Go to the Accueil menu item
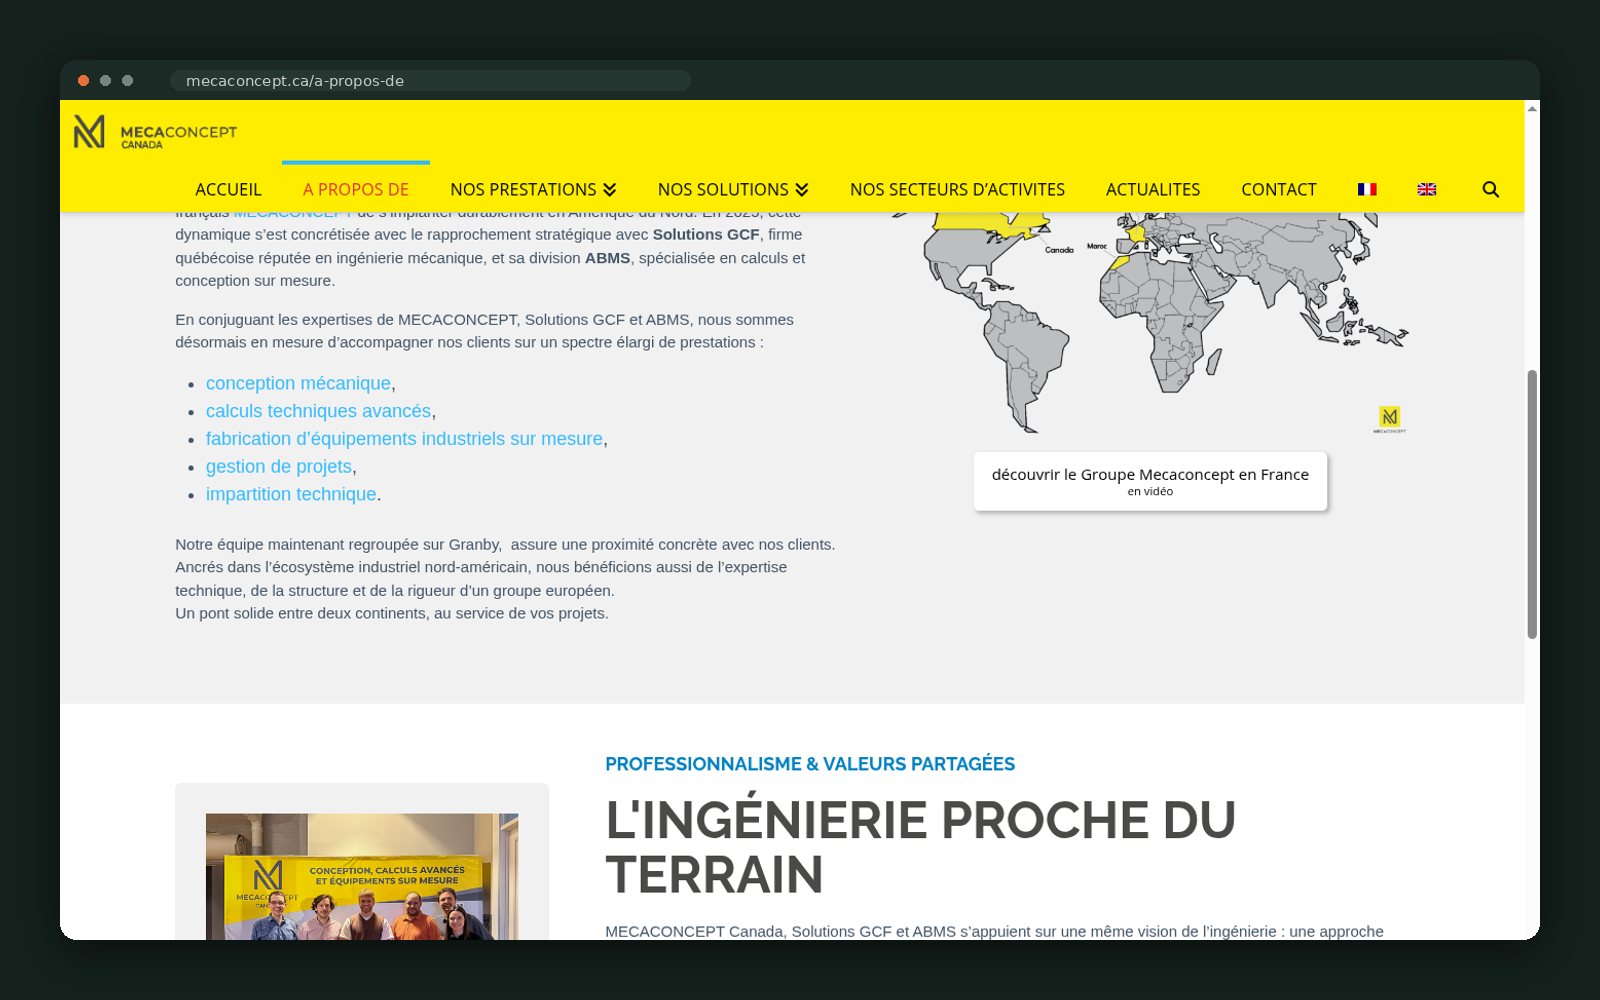The width and height of the screenshot is (1600, 1000). tap(228, 189)
